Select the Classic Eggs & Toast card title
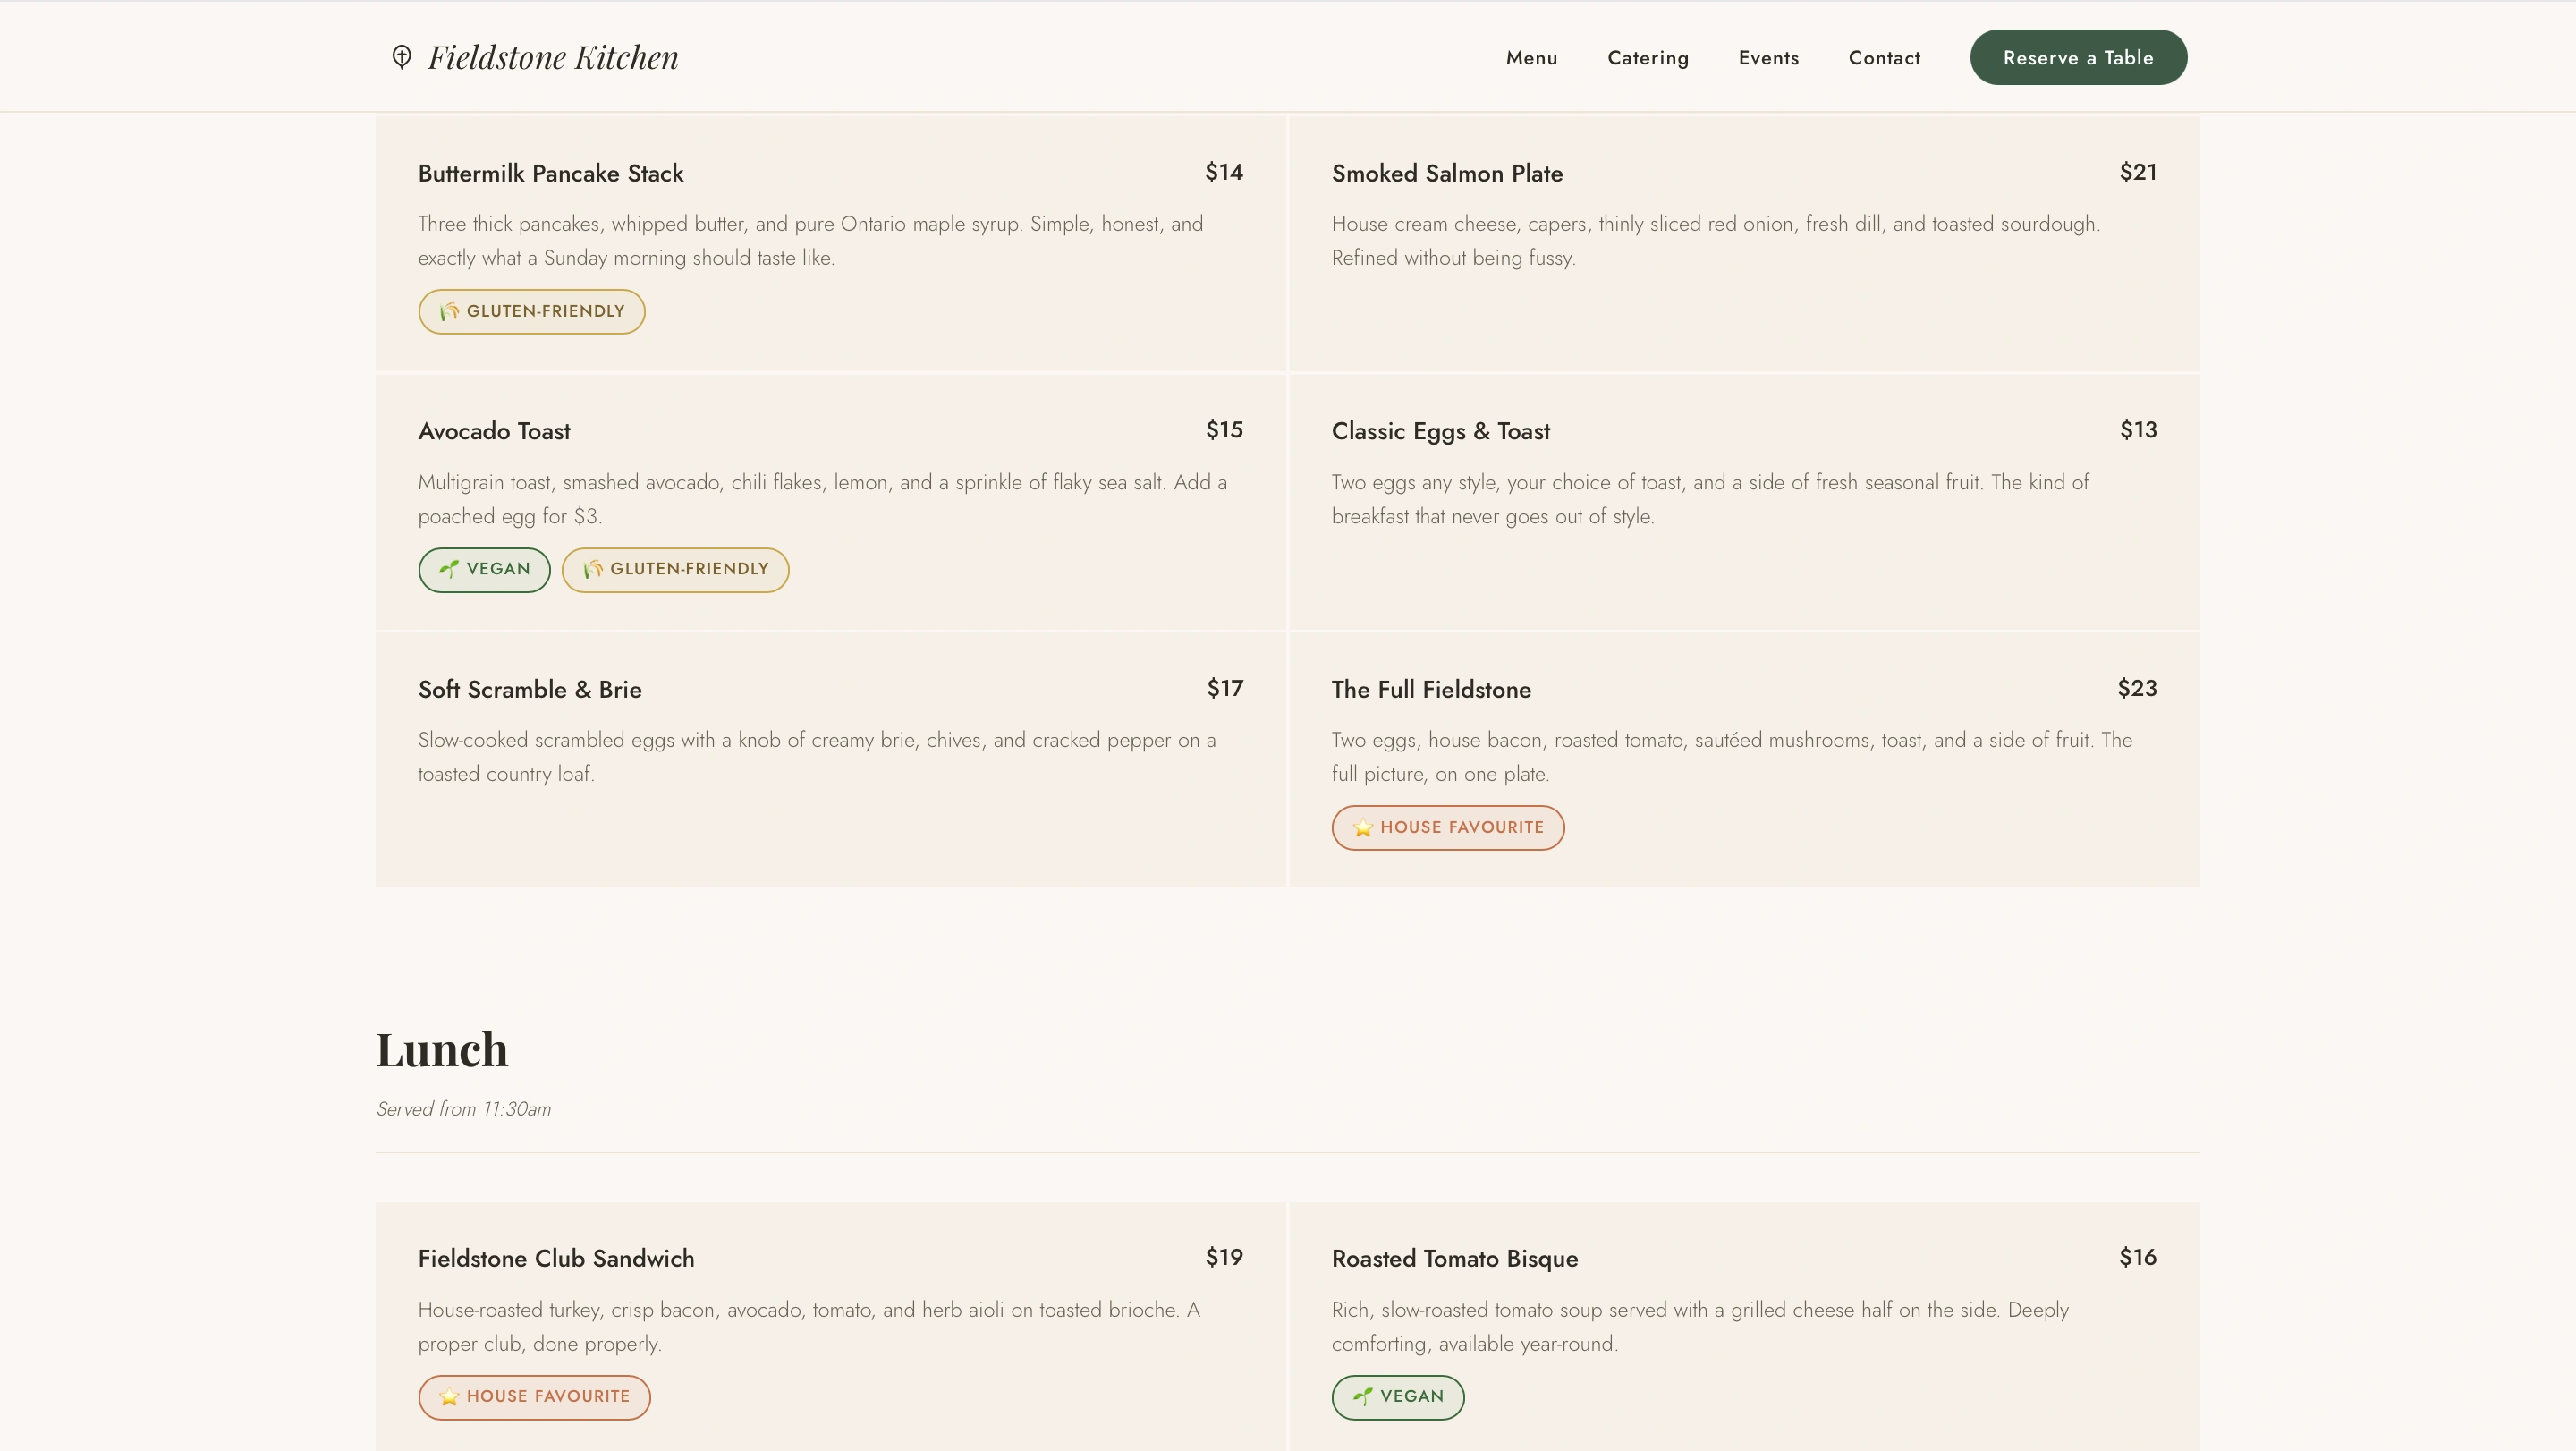The width and height of the screenshot is (2576, 1451). click(x=1440, y=432)
